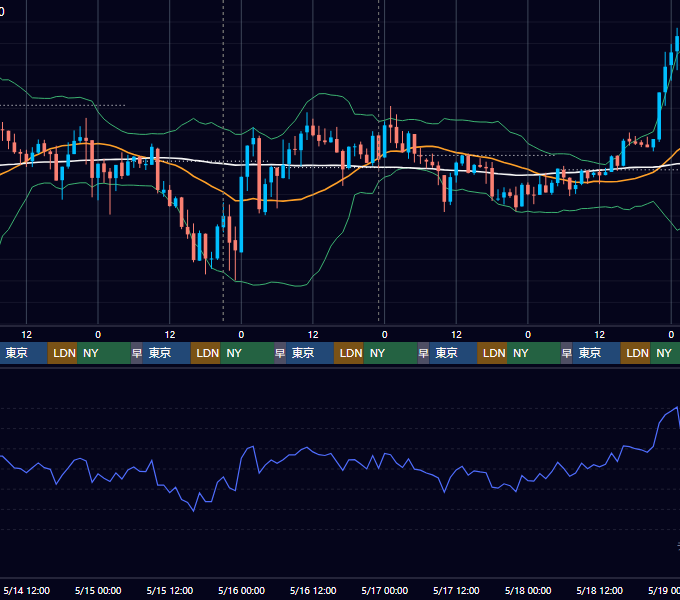
Task: Click the 5/18 00:00 date label
Action: (x=528, y=590)
